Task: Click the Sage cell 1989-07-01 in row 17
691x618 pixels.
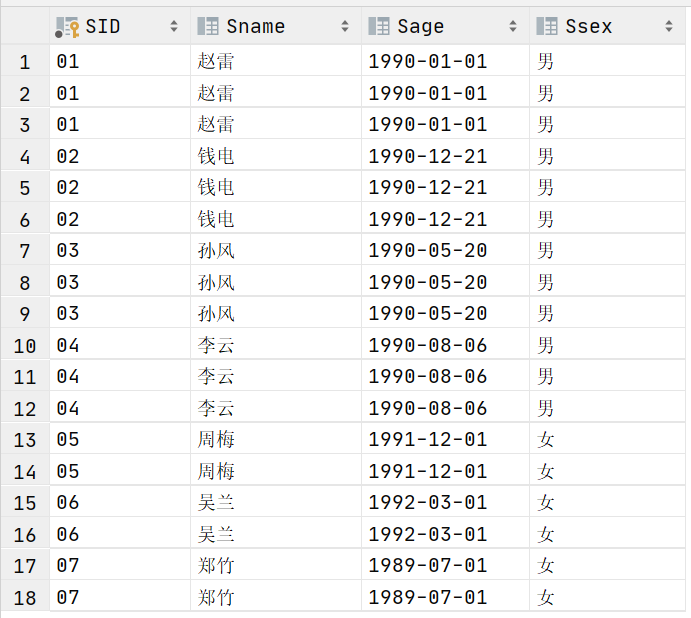Action: 446,566
